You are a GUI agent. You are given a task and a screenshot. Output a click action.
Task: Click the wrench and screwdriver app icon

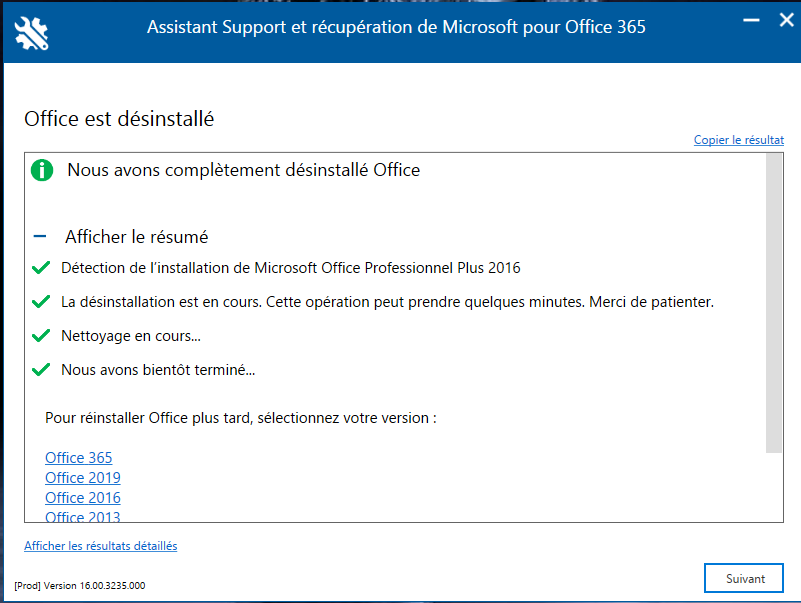tap(32, 33)
